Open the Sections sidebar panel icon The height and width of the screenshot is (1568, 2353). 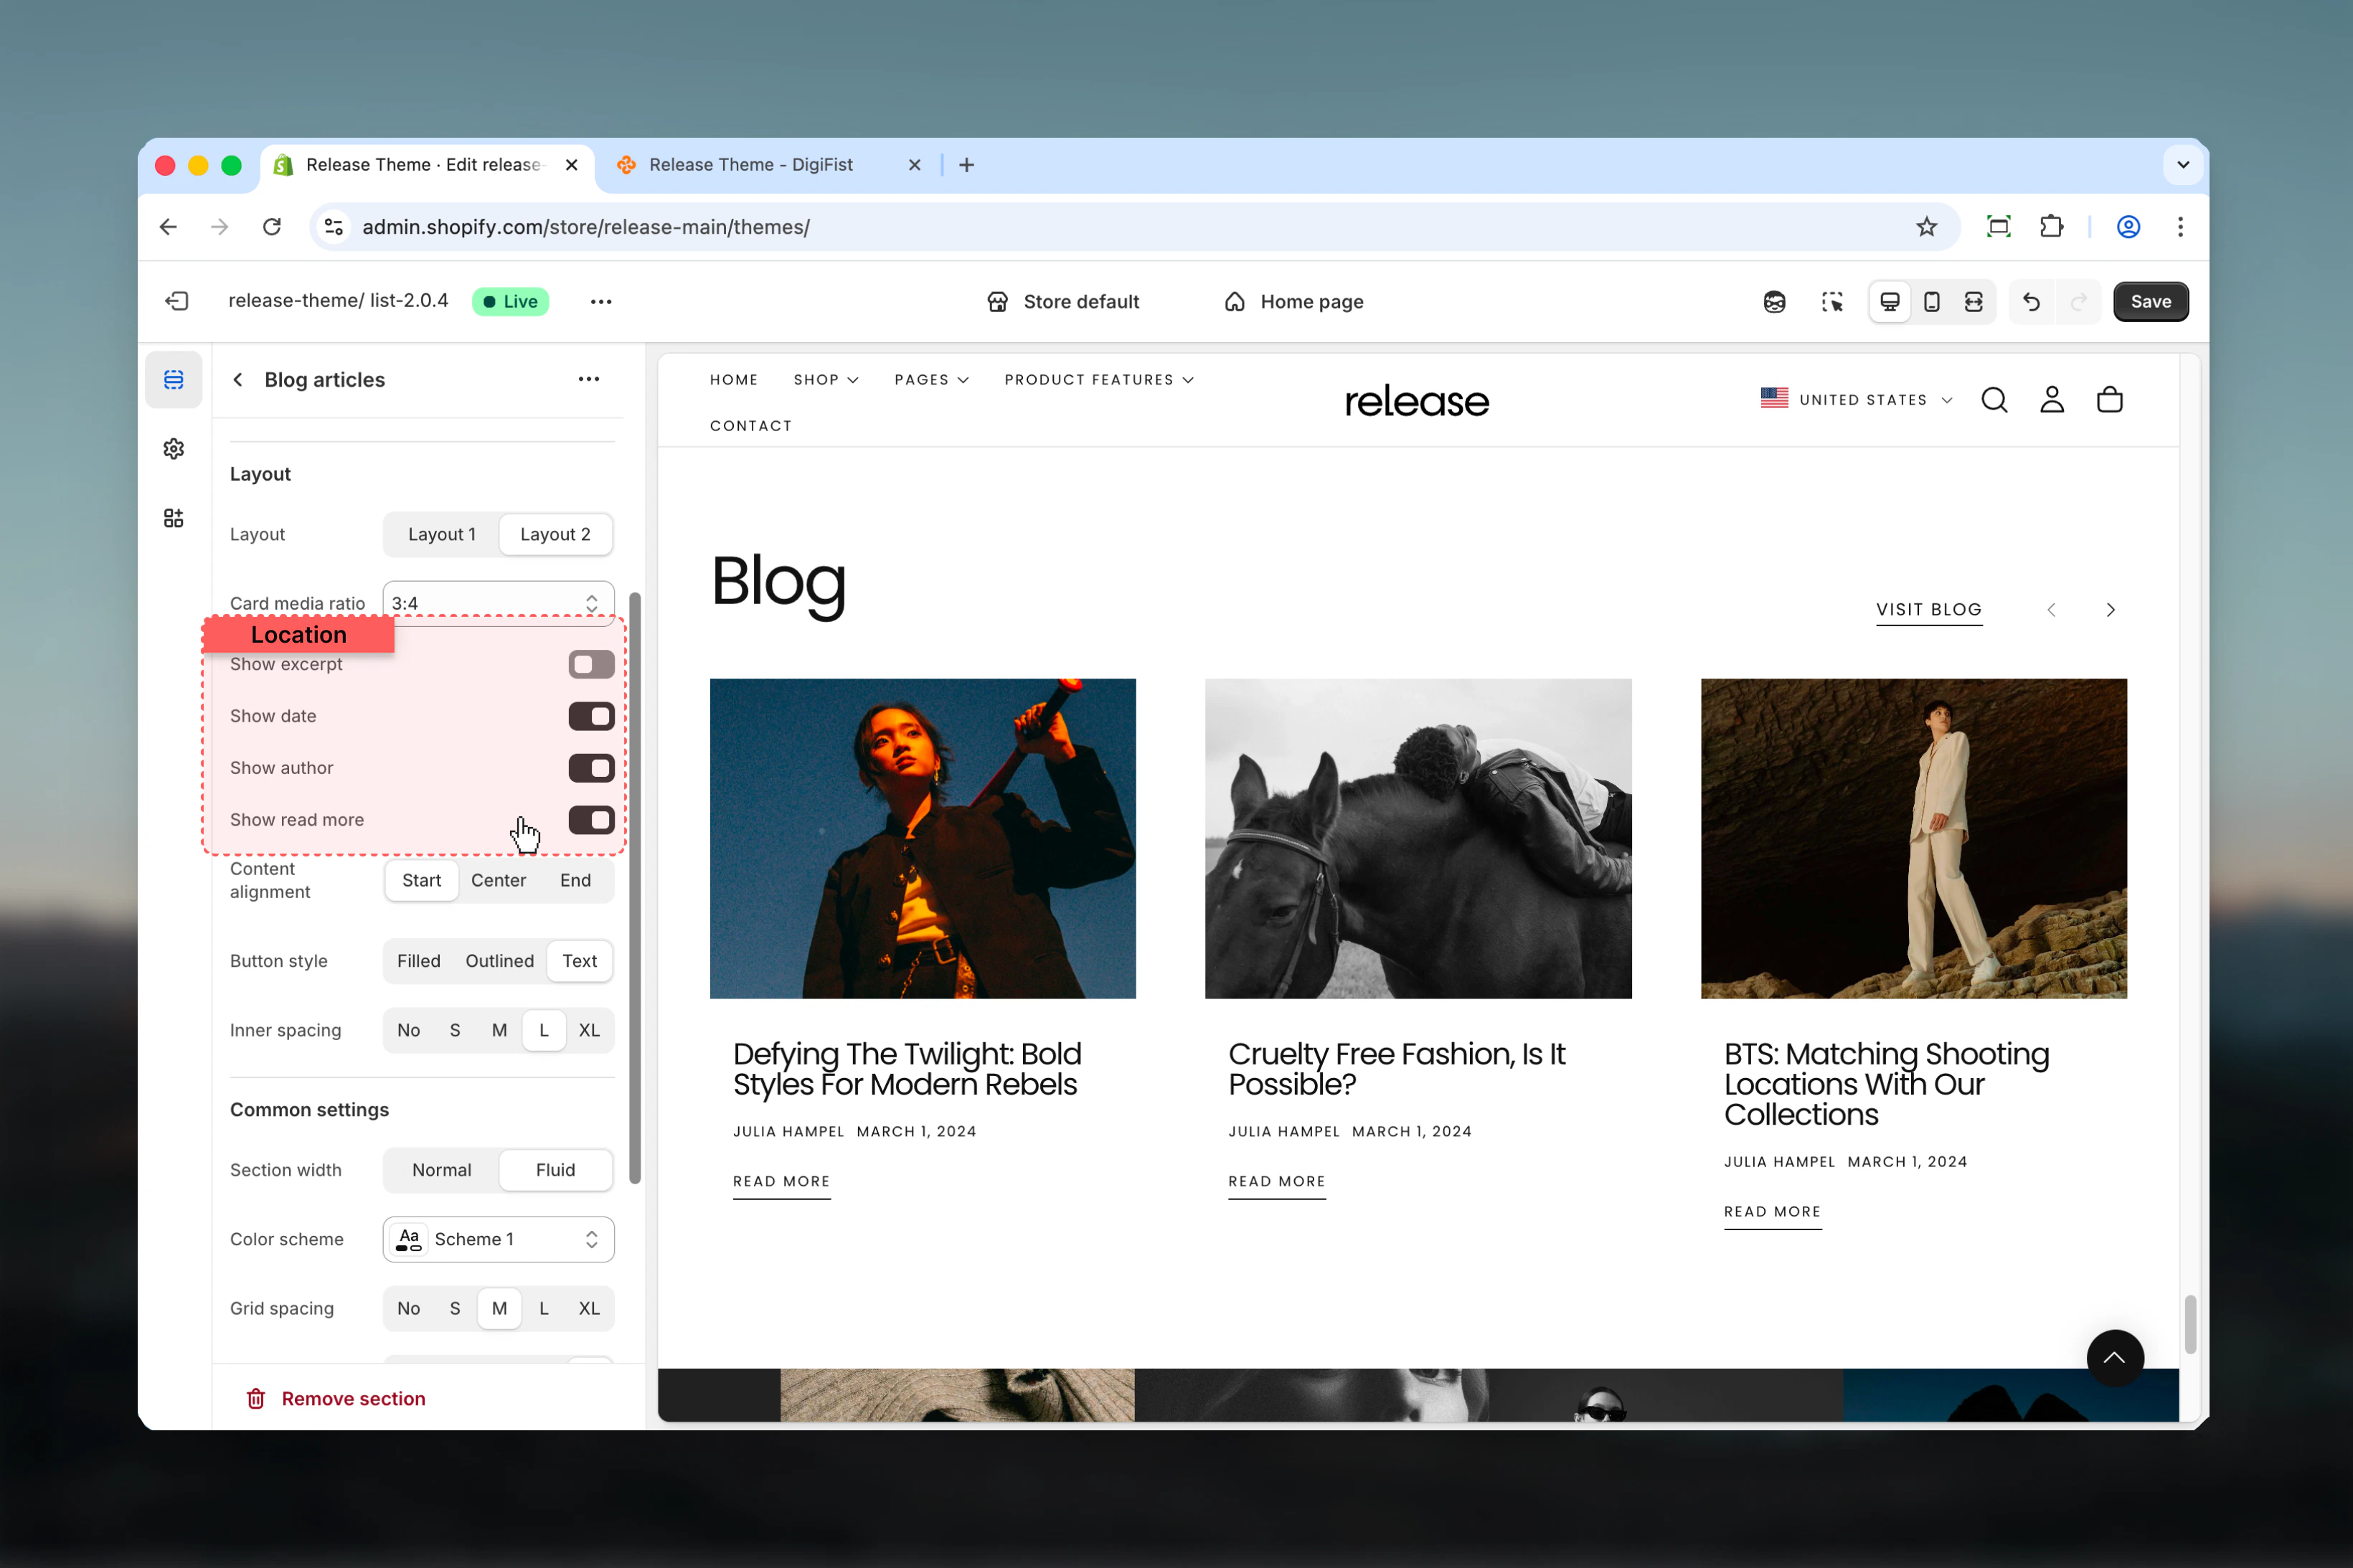(174, 380)
